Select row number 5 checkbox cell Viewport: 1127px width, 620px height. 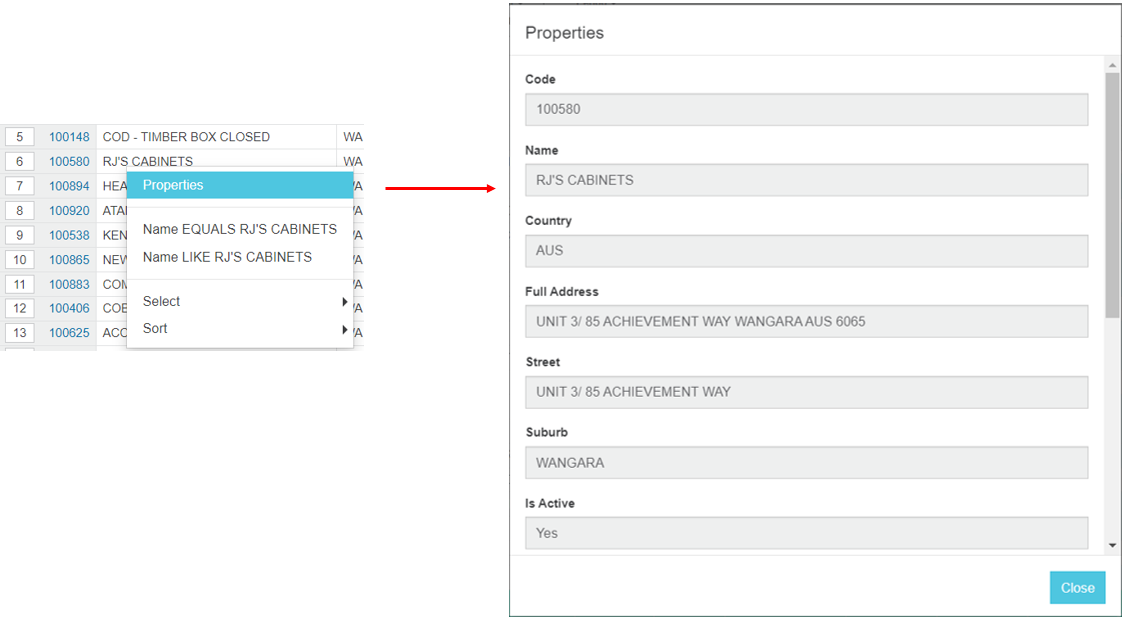tap(20, 137)
